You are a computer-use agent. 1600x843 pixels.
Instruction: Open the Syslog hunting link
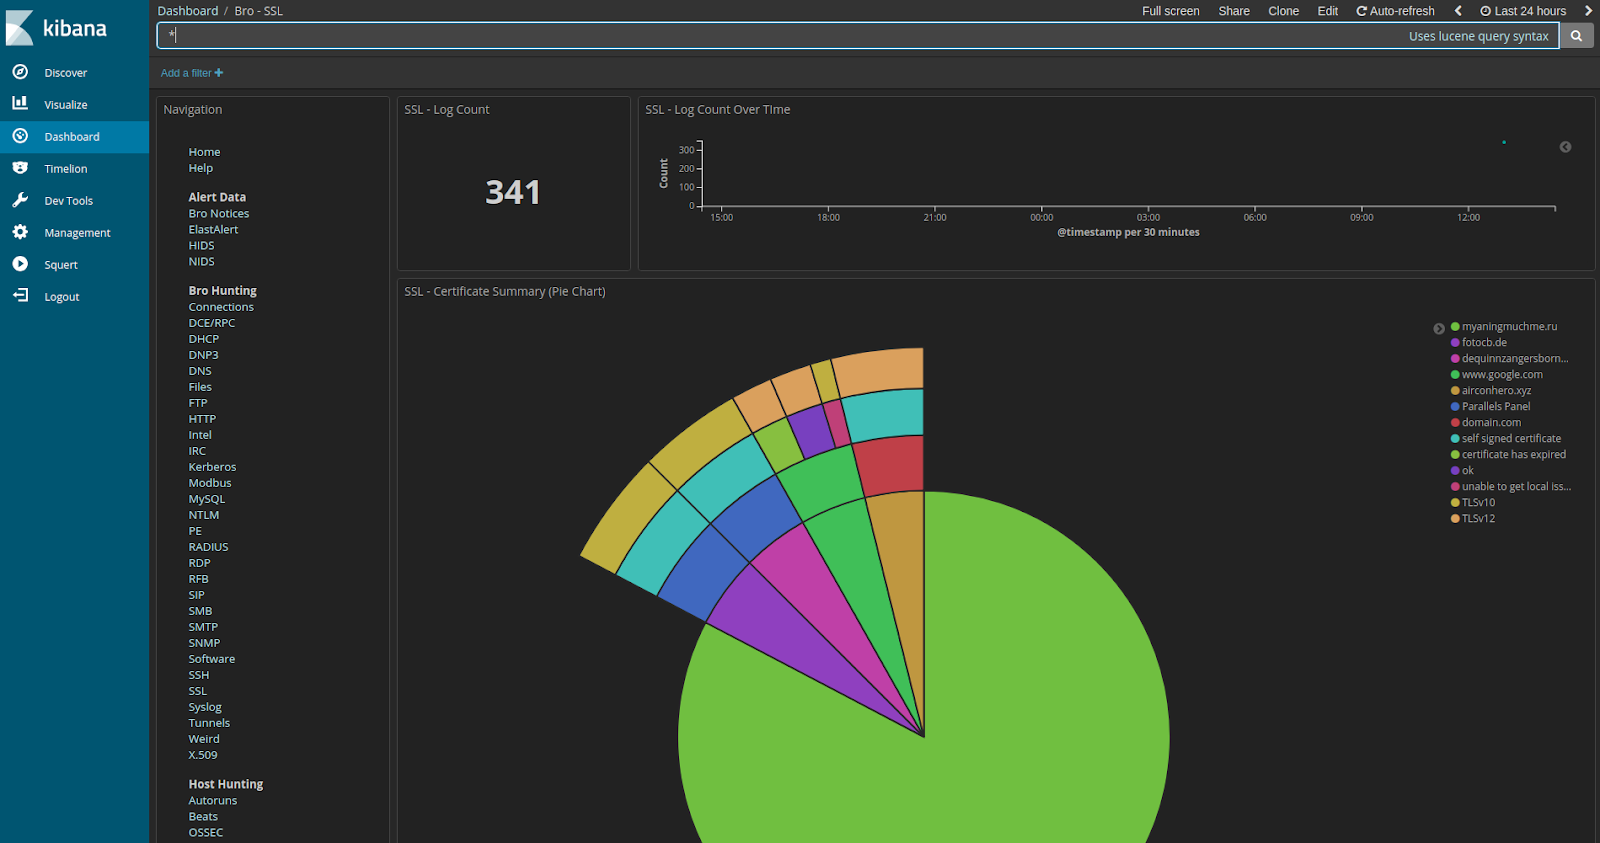(205, 707)
